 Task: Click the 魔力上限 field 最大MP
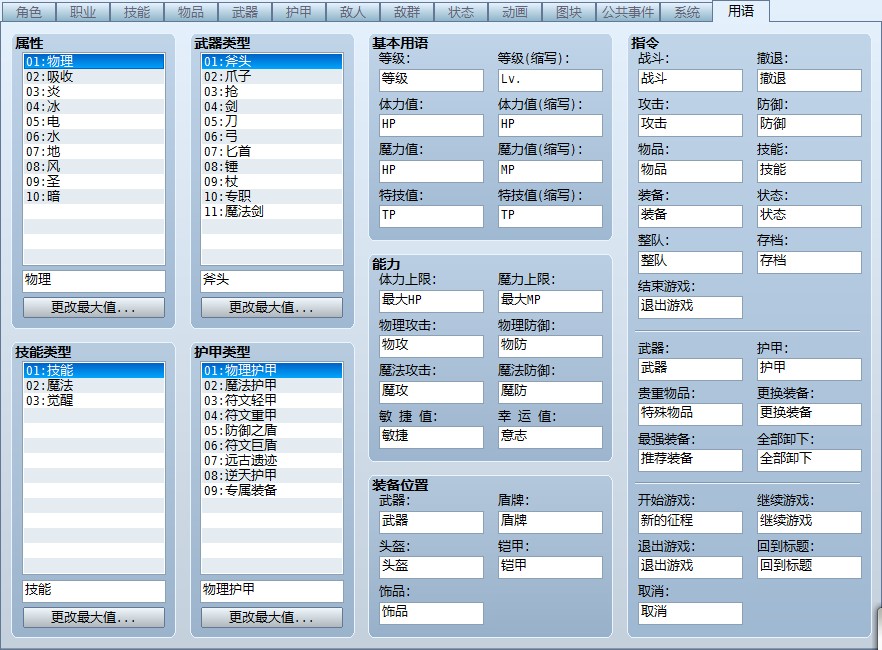pyautogui.click(x=550, y=301)
